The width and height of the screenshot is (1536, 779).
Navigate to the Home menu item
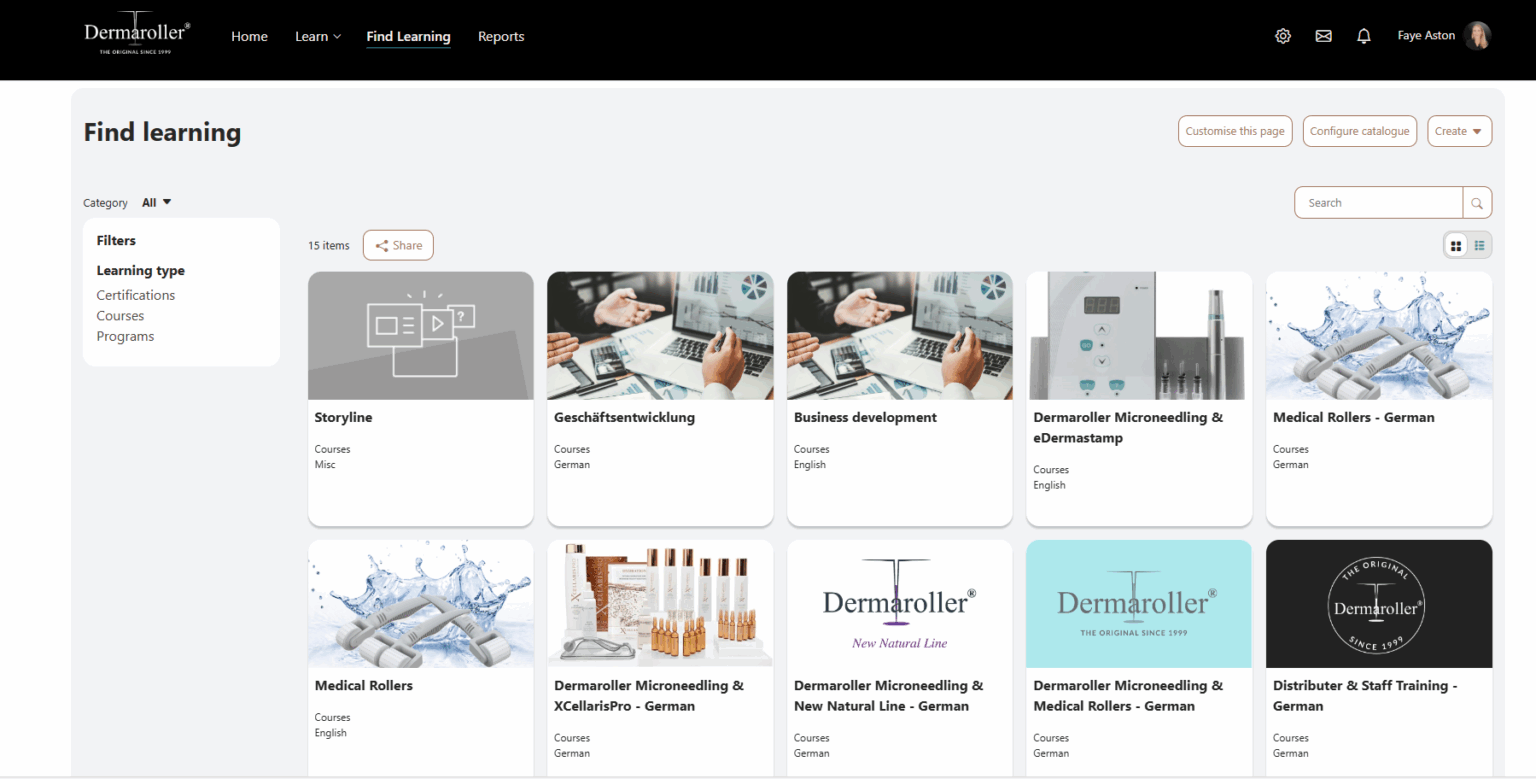(x=249, y=36)
